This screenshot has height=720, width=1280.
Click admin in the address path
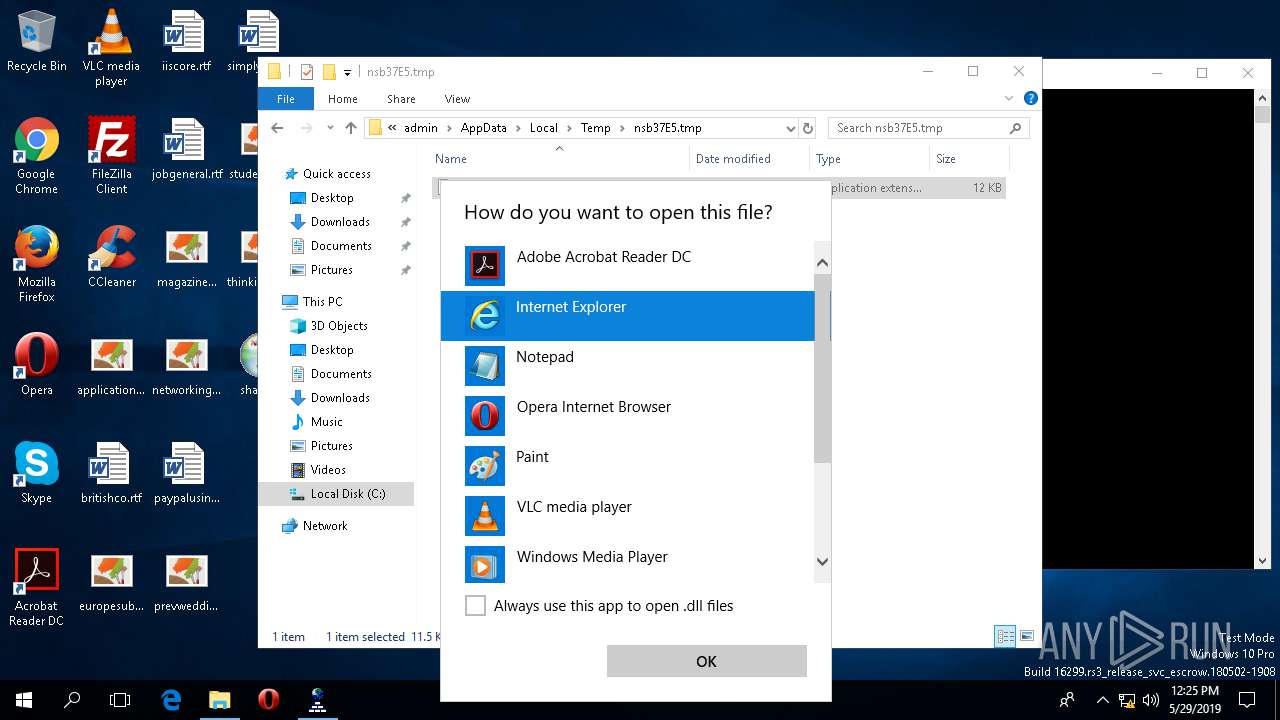[421, 128]
